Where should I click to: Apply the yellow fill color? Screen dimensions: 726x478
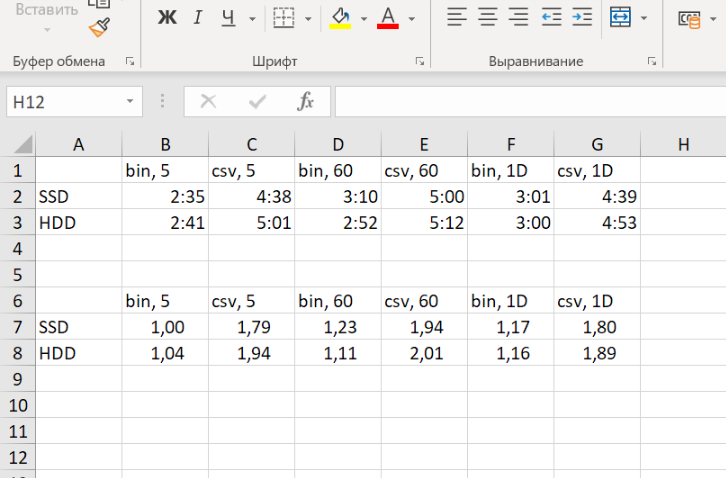coord(340,17)
